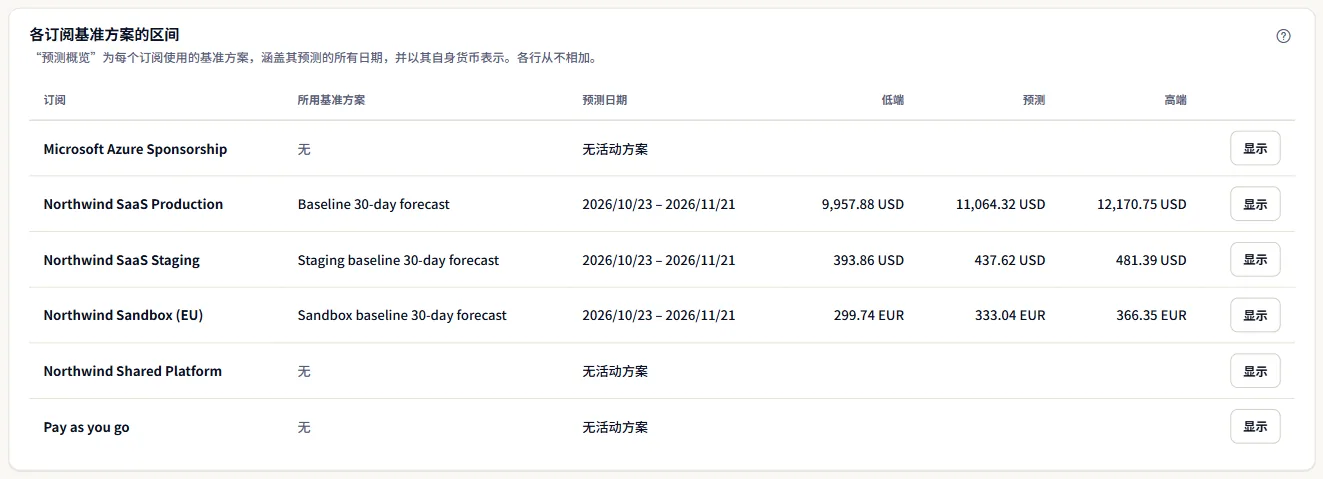Click 无活动方案 in the Pay as you go row
This screenshot has height=479, width=1323.
615,427
